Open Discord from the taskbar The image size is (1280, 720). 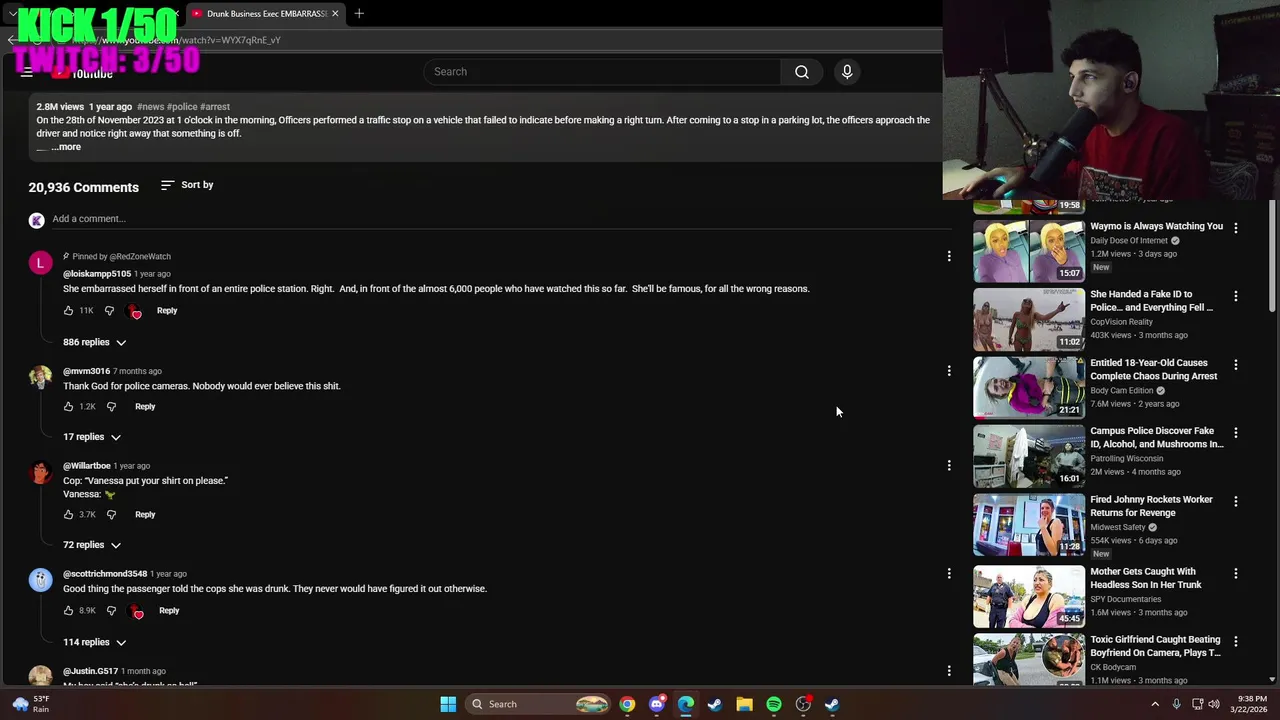pos(656,704)
